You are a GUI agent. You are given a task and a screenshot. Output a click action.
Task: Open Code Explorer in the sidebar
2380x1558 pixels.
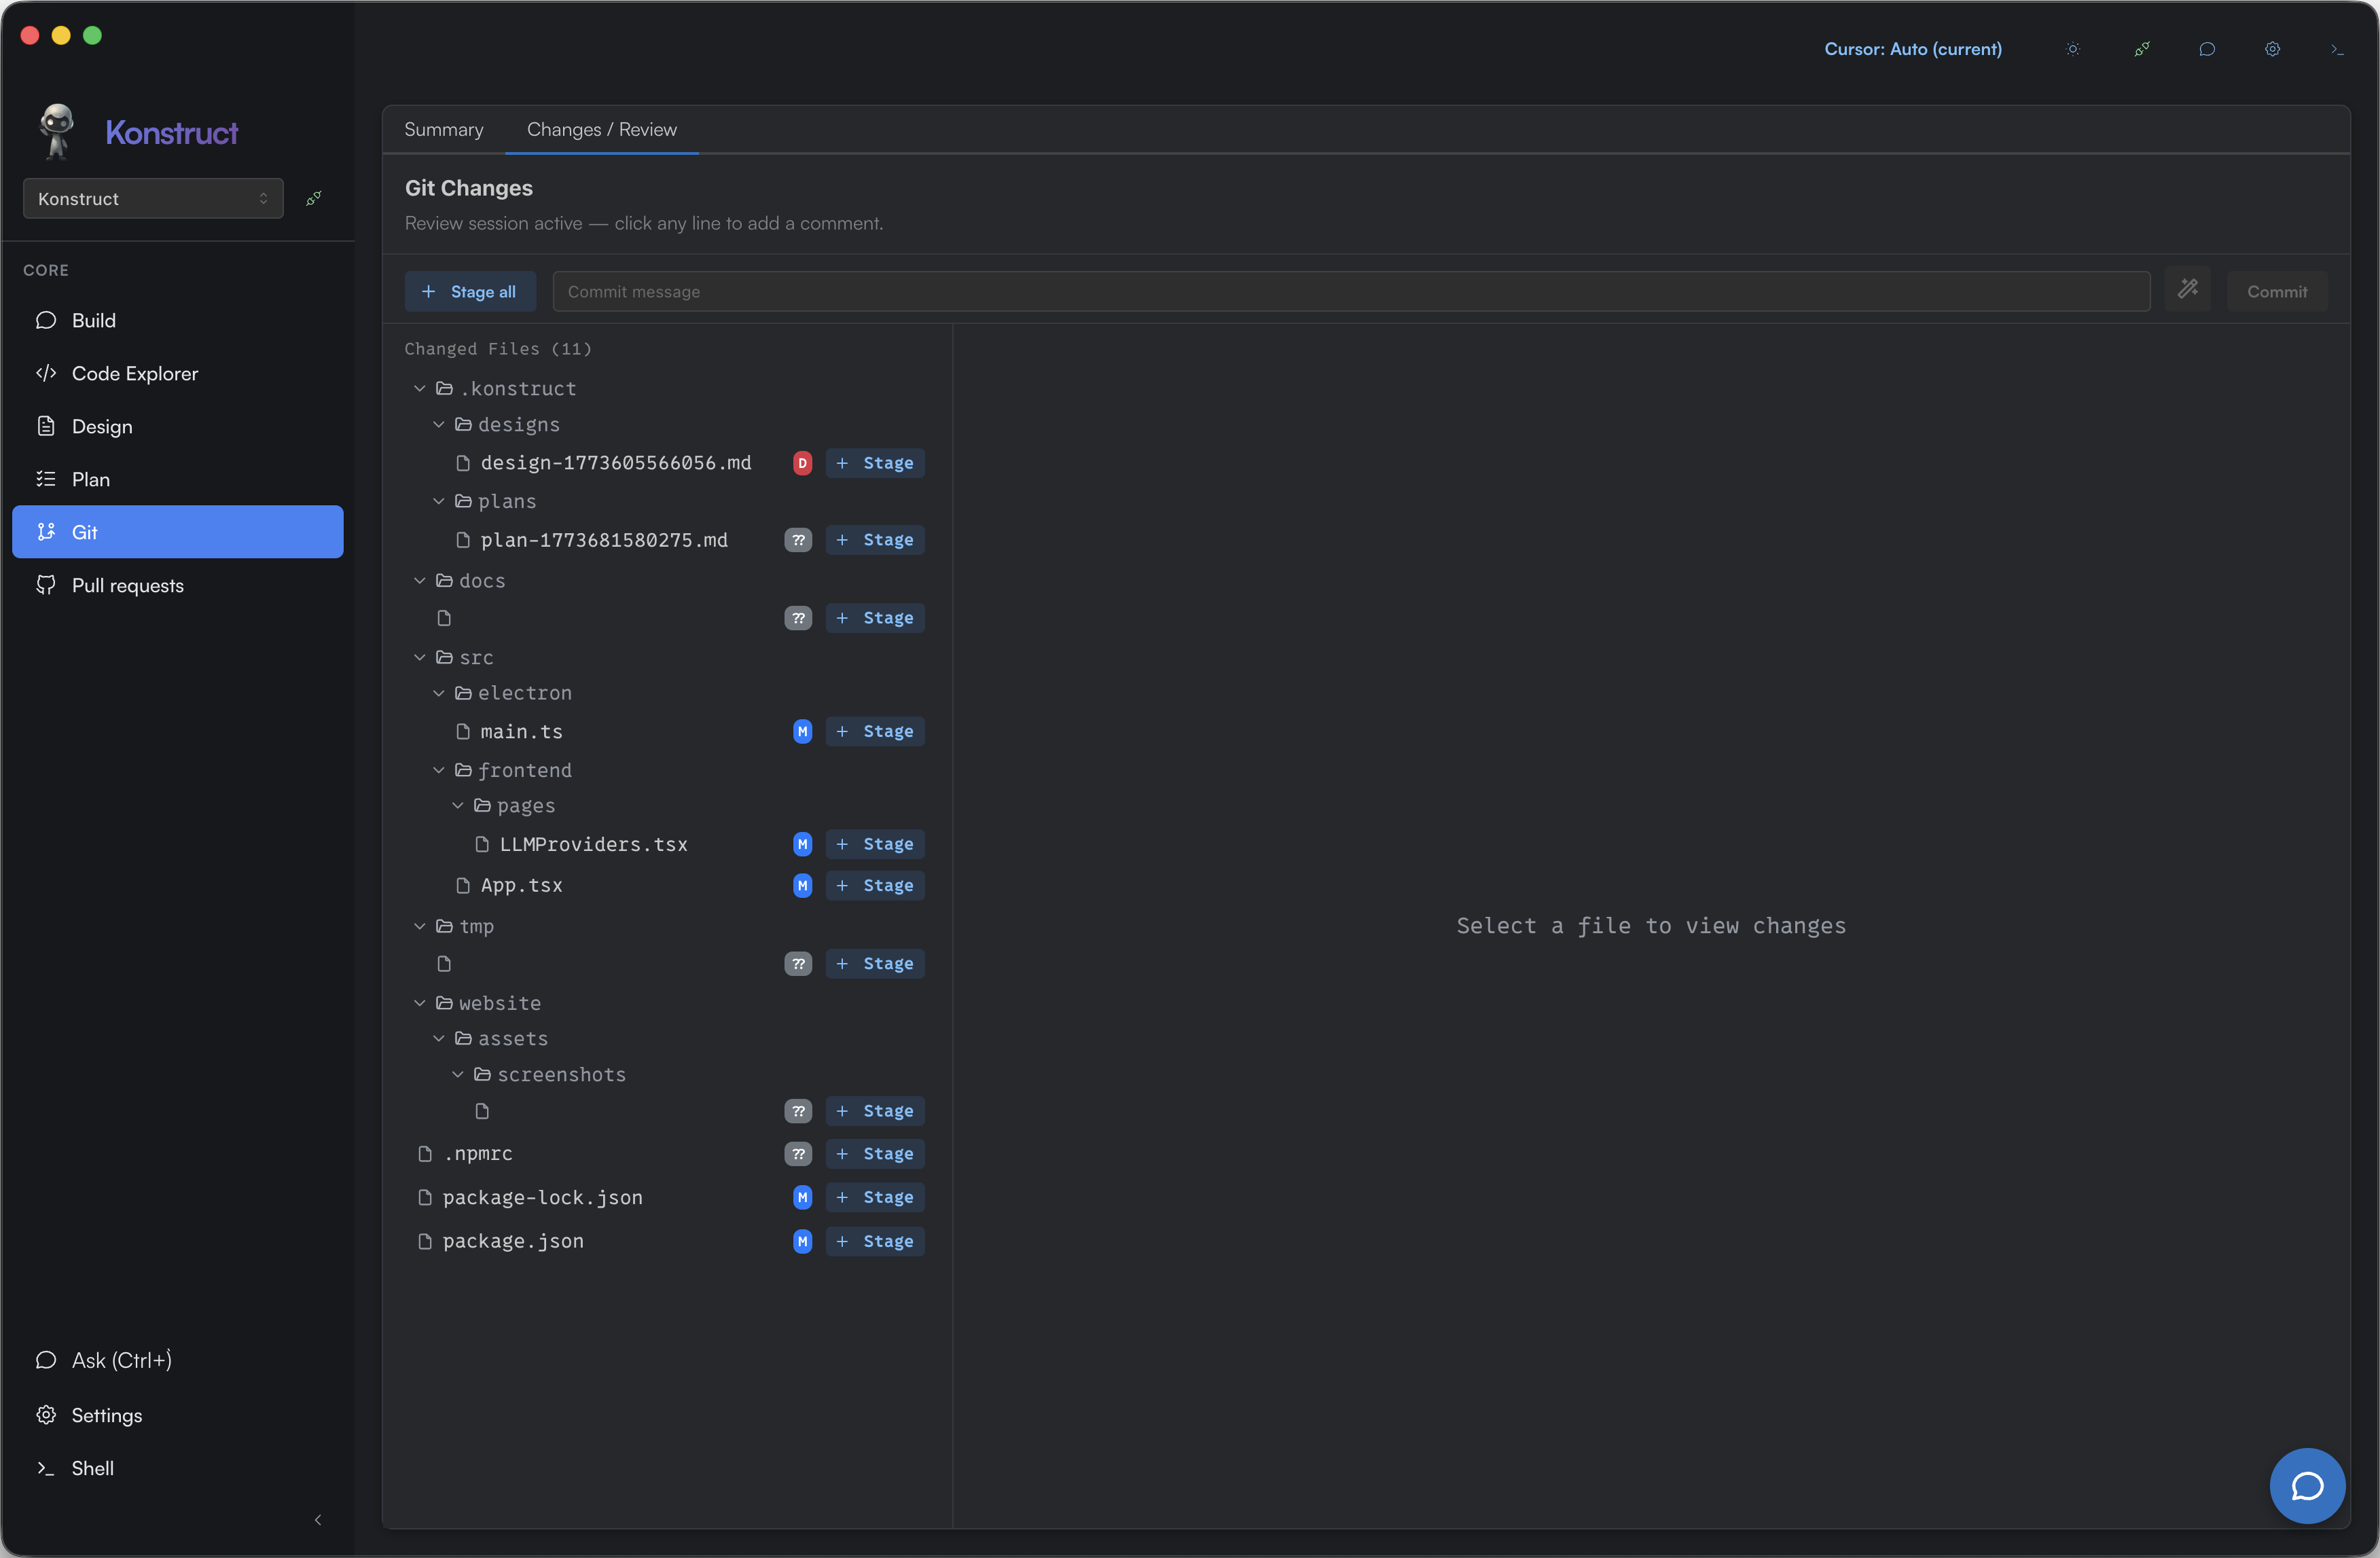(x=135, y=373)
